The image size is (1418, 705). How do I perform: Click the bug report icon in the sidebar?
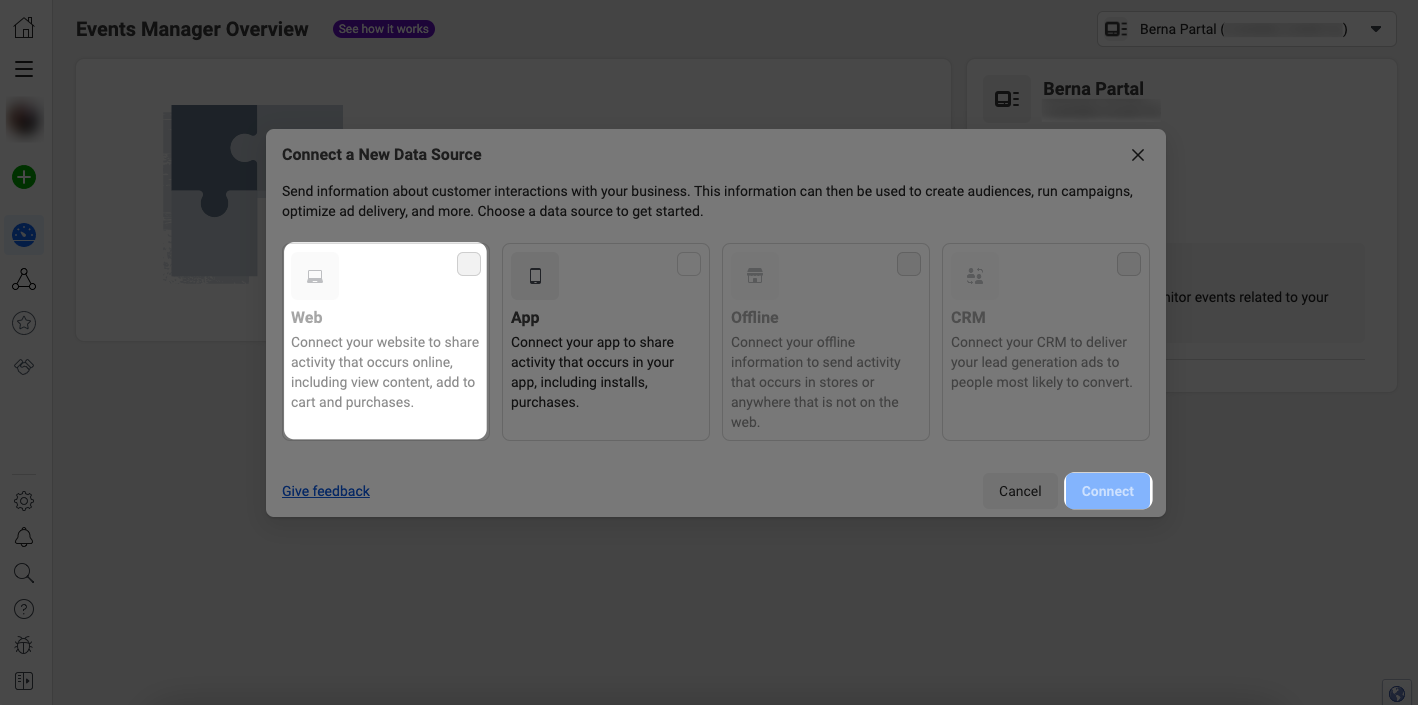coord(24,644)
